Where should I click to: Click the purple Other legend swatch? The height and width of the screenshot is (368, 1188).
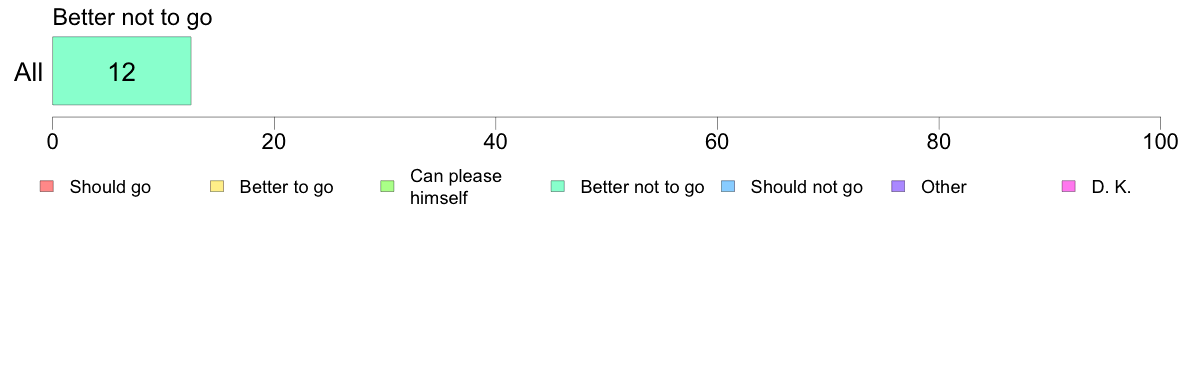899,187
